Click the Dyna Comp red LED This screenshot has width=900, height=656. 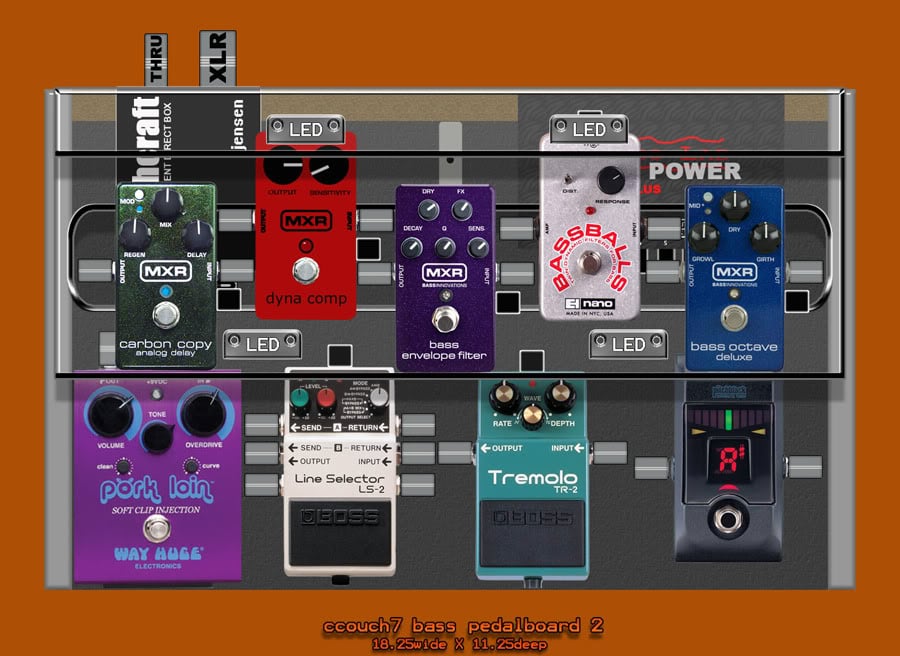pos(306,246)
